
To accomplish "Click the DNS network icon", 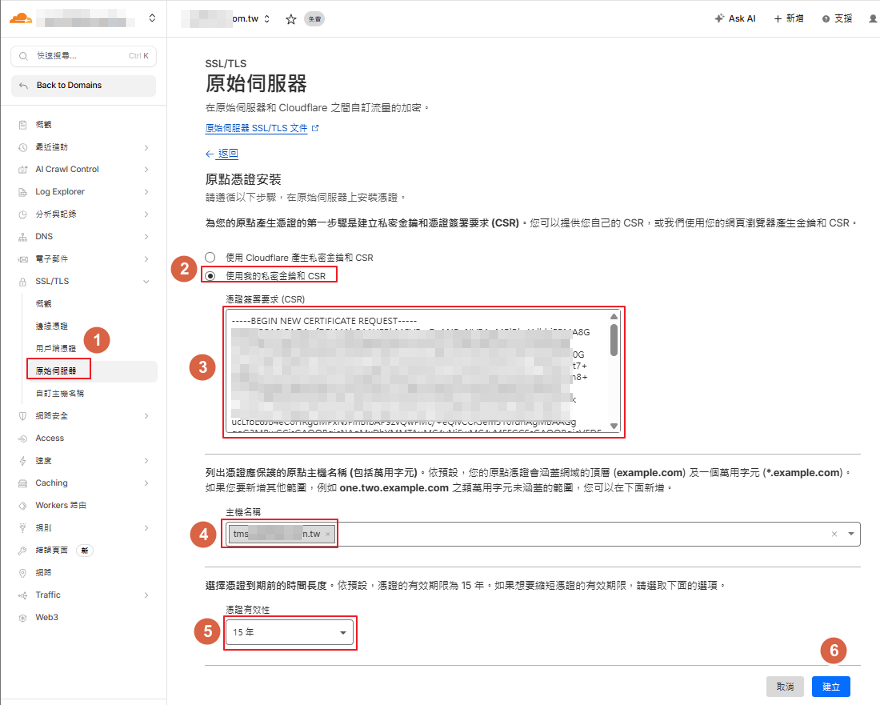I will click(x=22, y=237).
